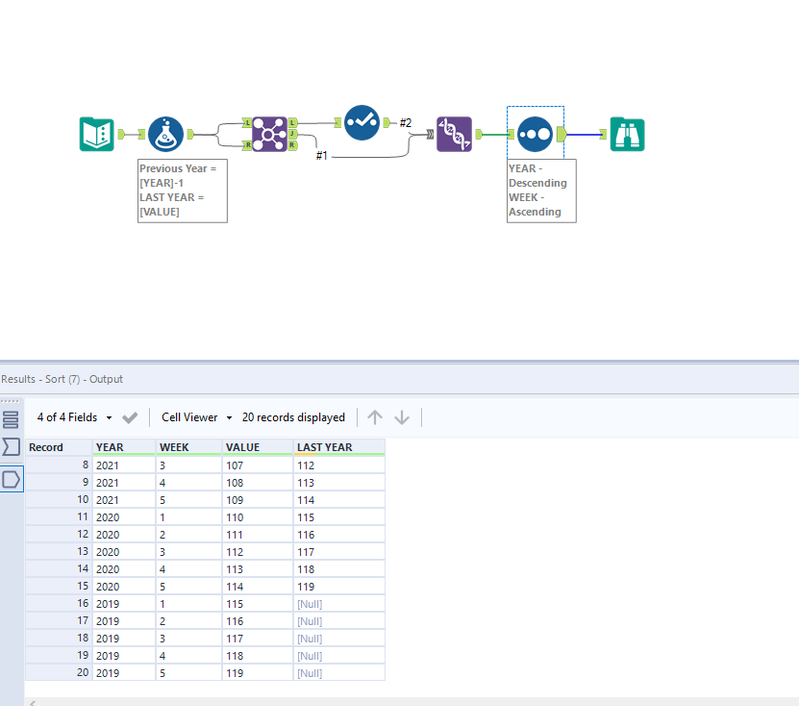799x706 pixels.
Task: Select the Text Input book tool
Action: 97,134
